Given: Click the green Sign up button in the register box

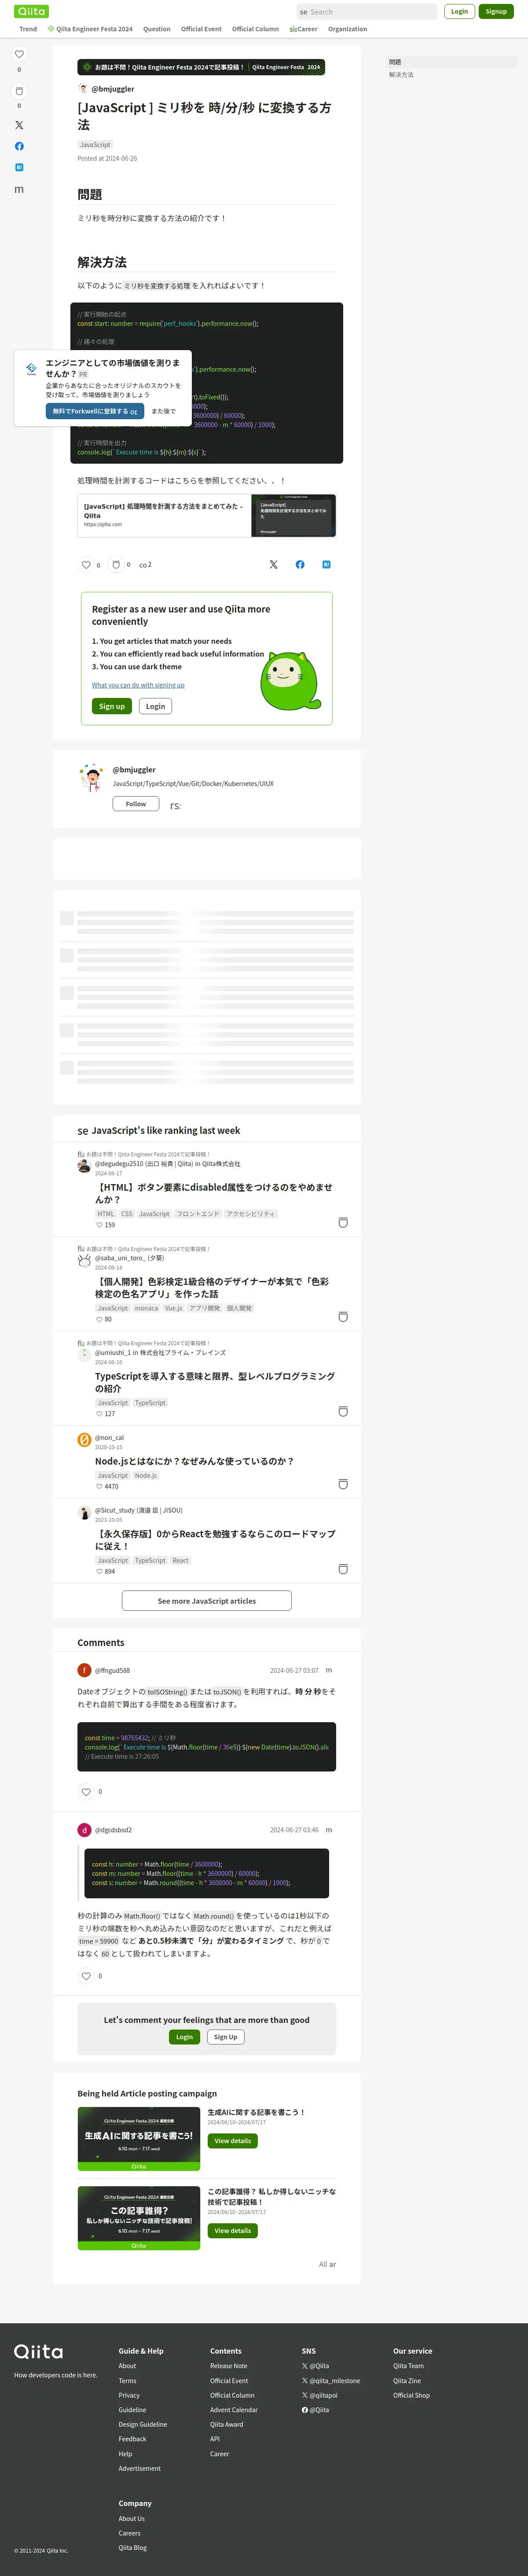Looking at the screenshot, I should click(112, 706).
